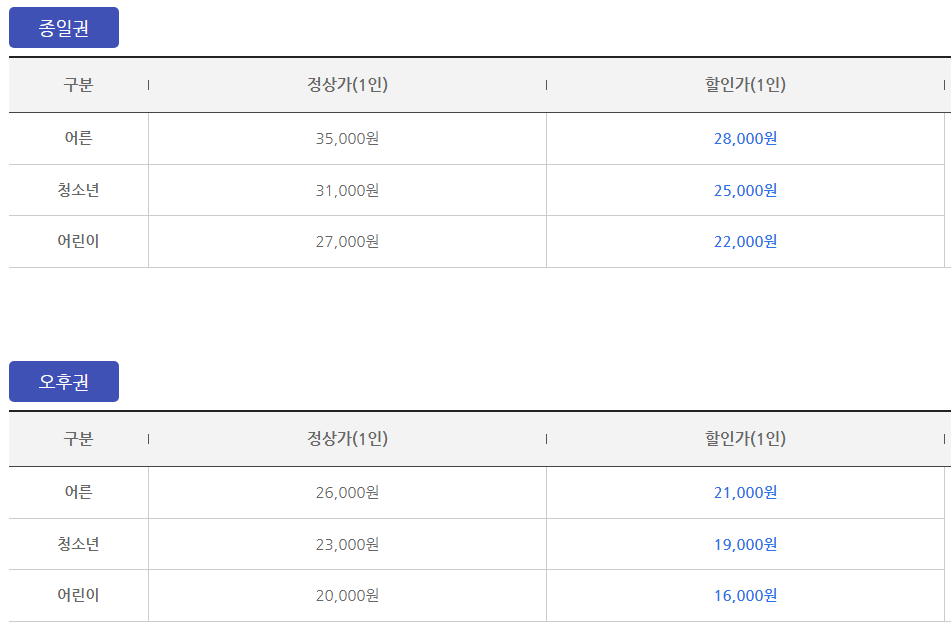Select the 할인가(1인) header in the afternoon table
Viewport: 951px width, 631px height.
click(x=744, y=440)
